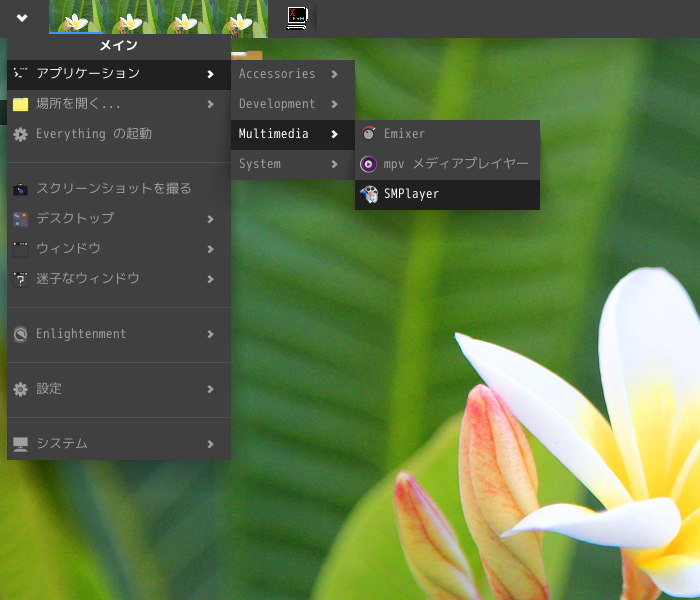Expand the Development category arrow

(x=334, y=104)
